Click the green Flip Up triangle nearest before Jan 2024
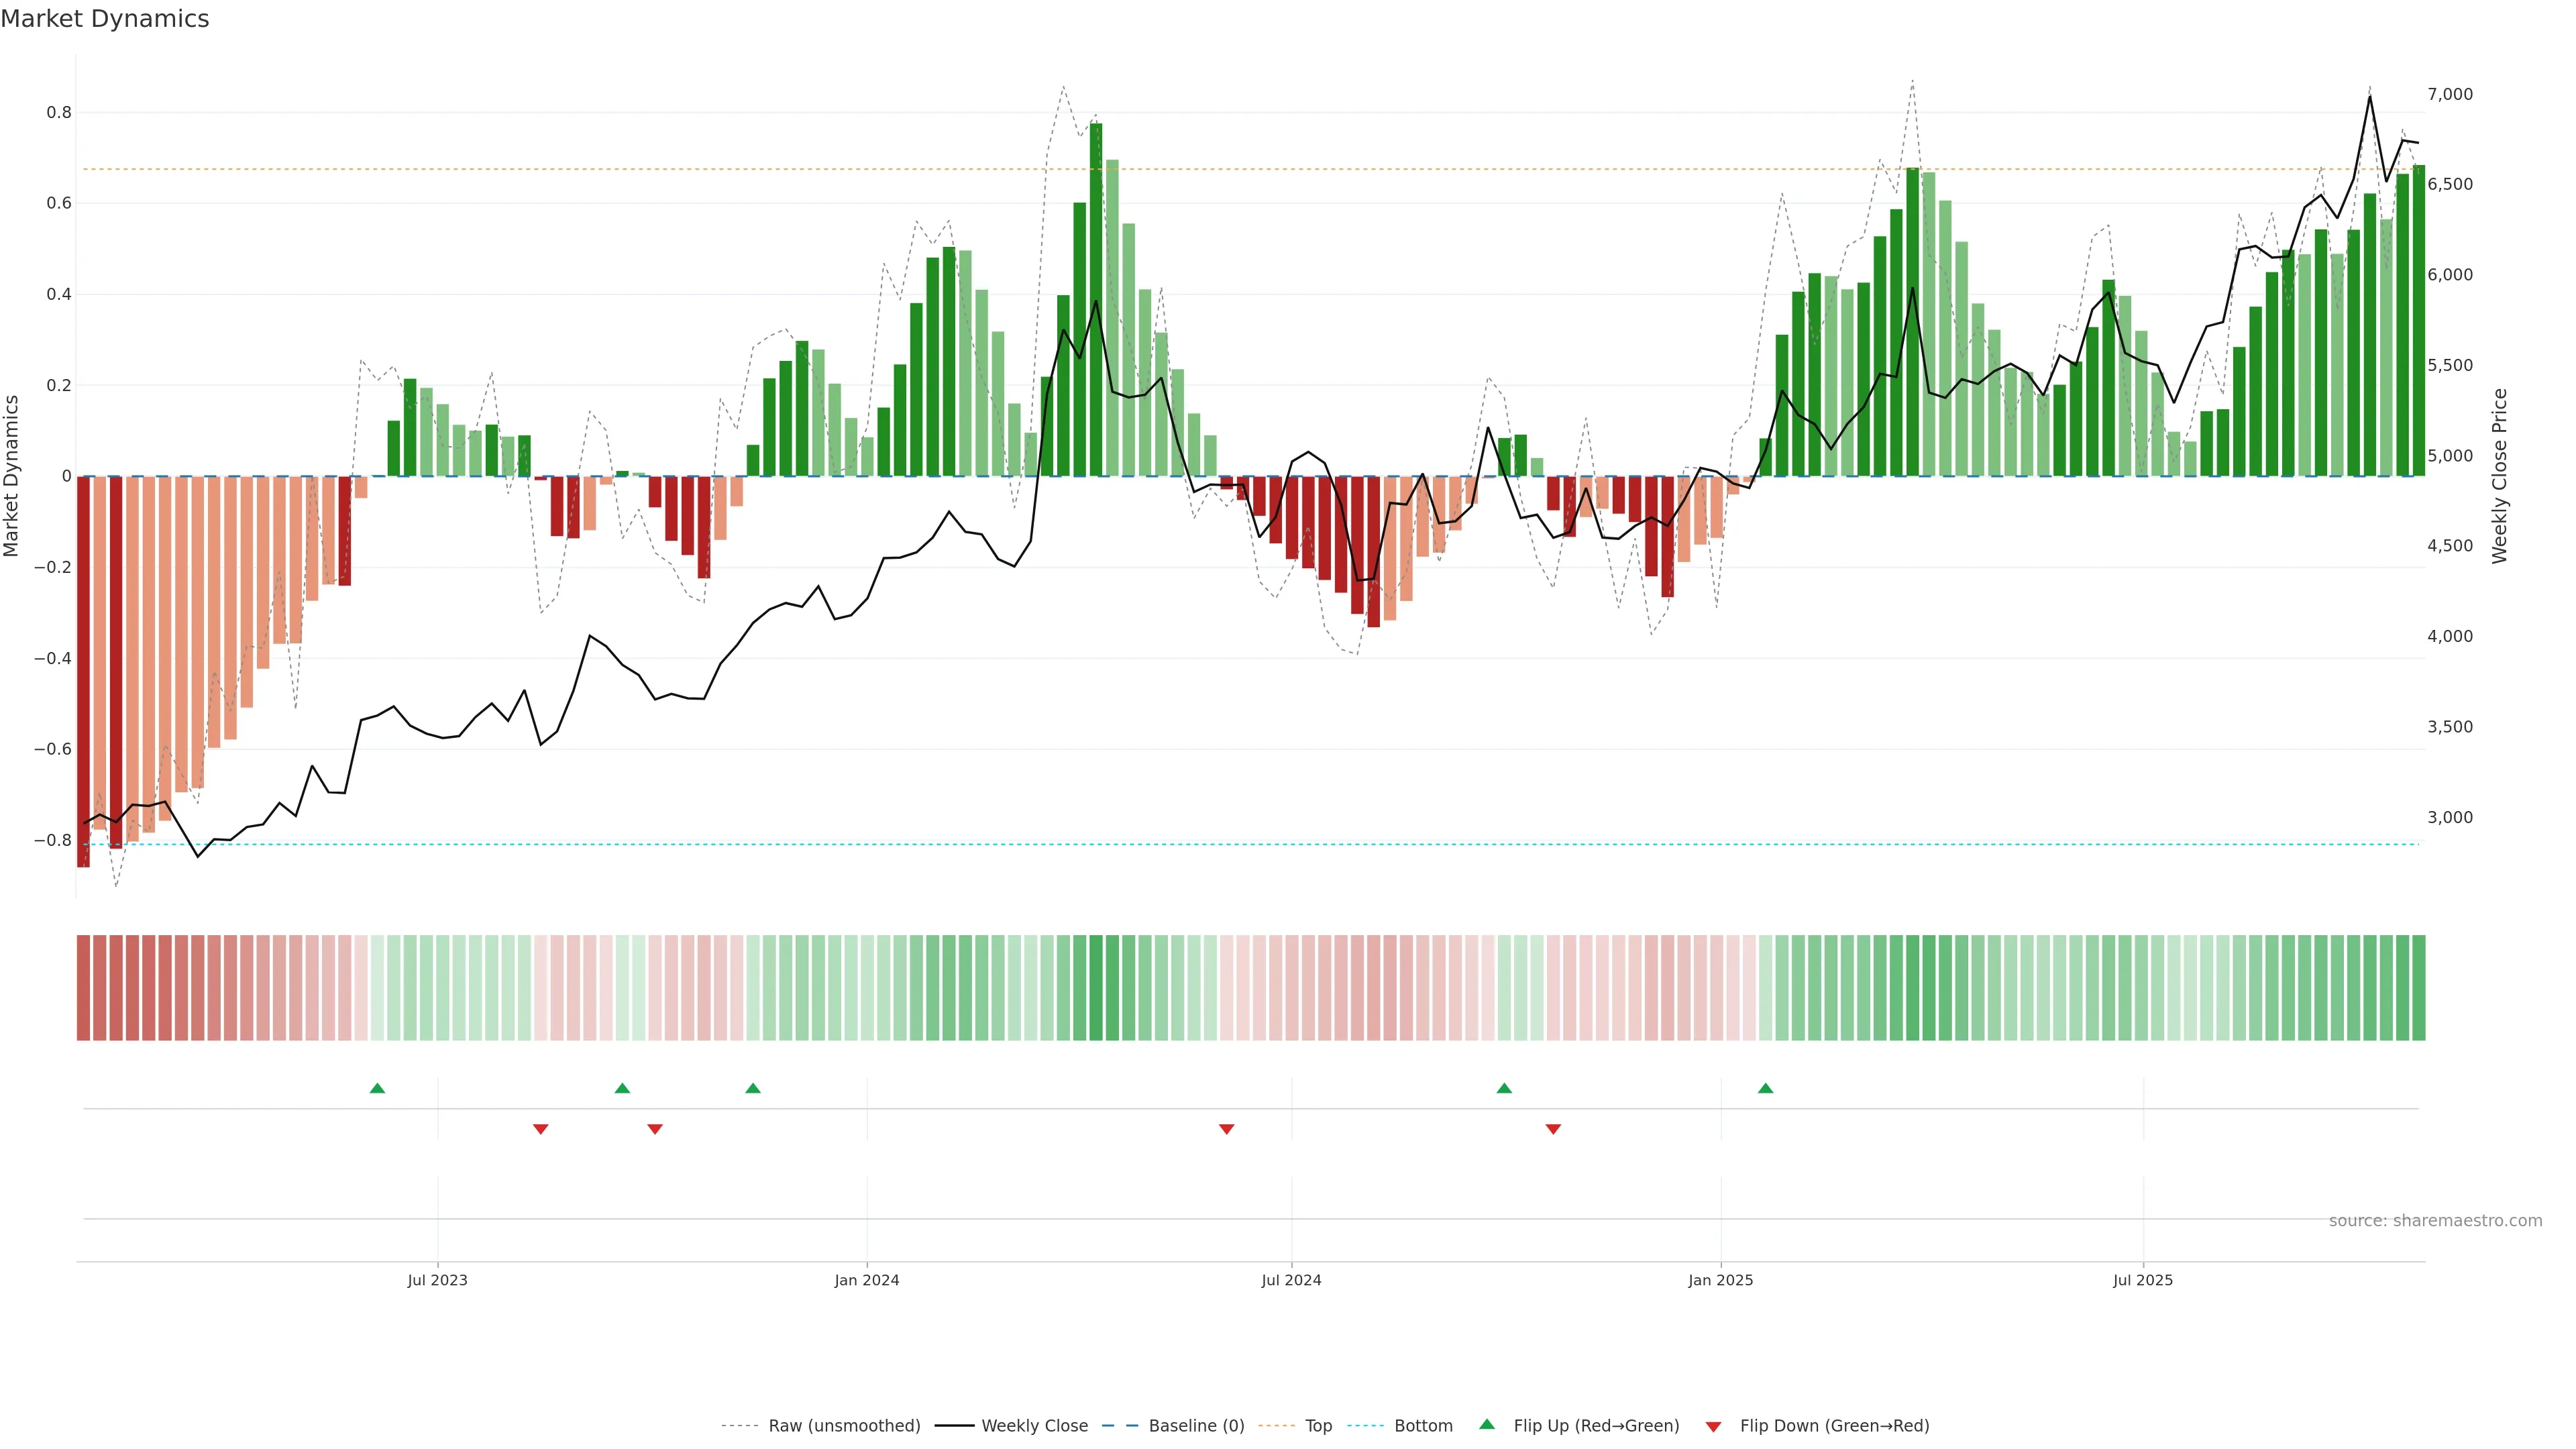 pos(753,1088)
